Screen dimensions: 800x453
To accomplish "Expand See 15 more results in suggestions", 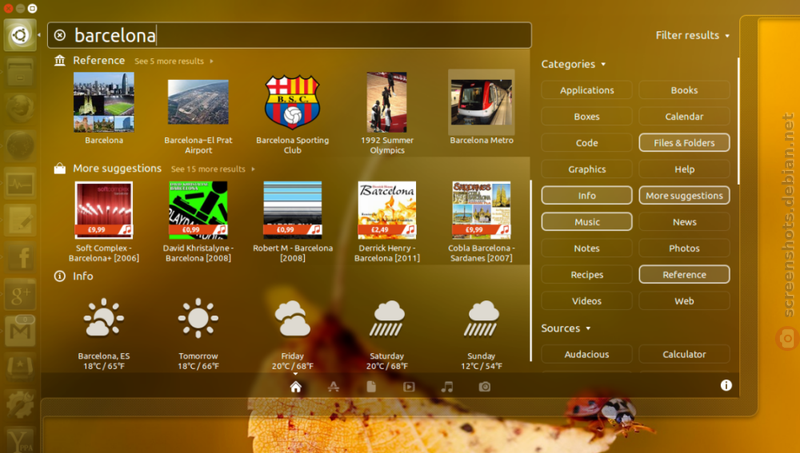I will (213, 169).
